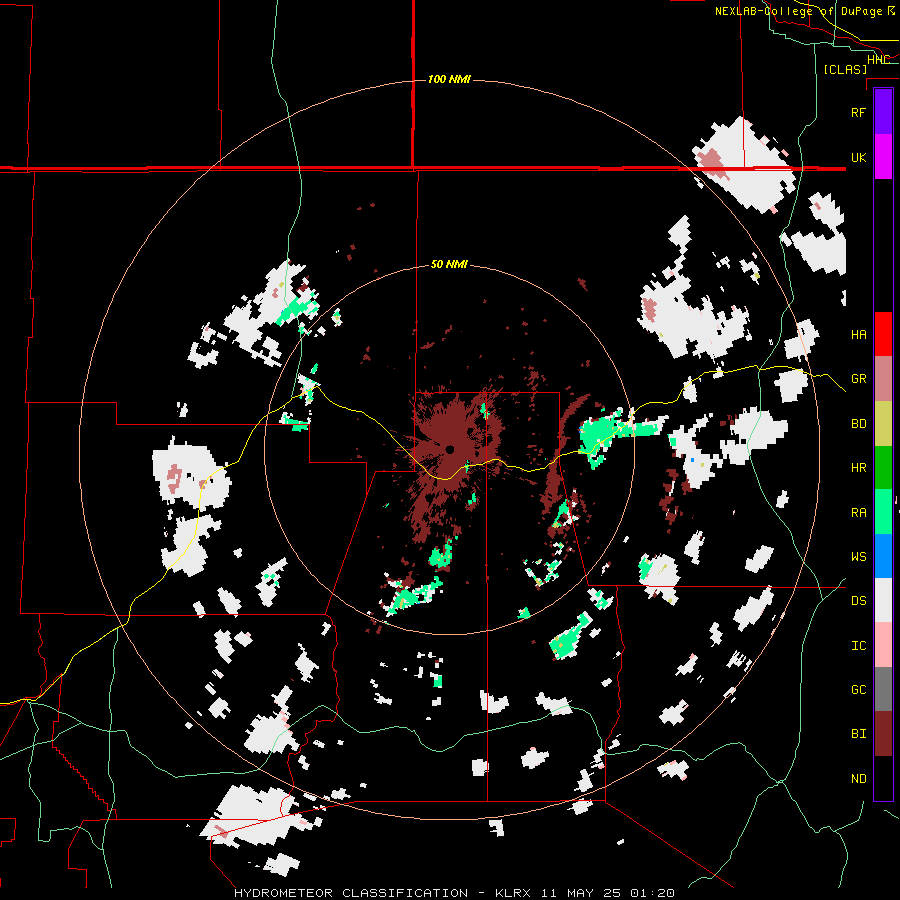Pick the dusty pink GR legend swatch
Image resolution: width=900 pixels, height=900 pixels.
883,378
